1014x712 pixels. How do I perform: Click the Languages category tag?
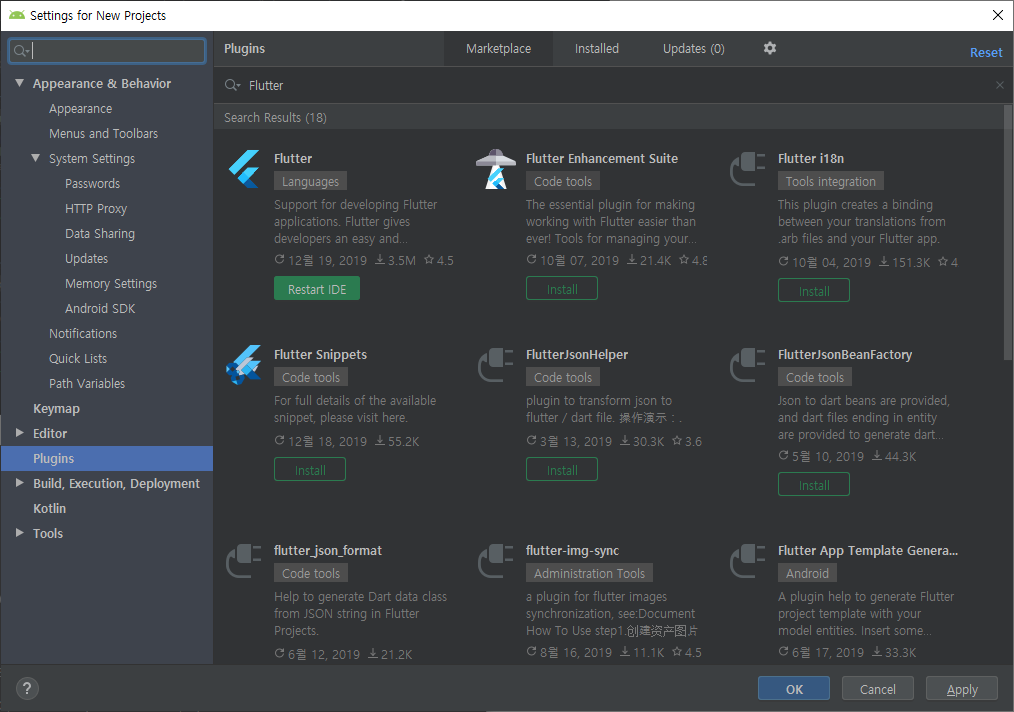coord(310,181)
